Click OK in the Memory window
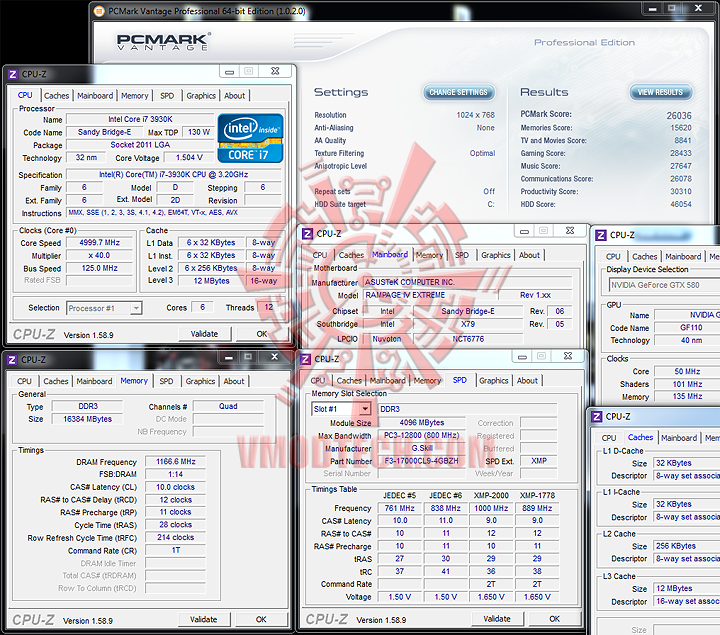The height and width of the screenshot is (635, 720). pos(261,619)
